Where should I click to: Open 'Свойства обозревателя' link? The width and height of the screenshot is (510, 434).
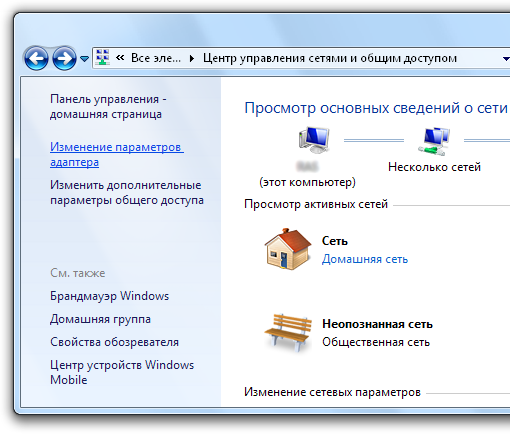click(114, 342)
